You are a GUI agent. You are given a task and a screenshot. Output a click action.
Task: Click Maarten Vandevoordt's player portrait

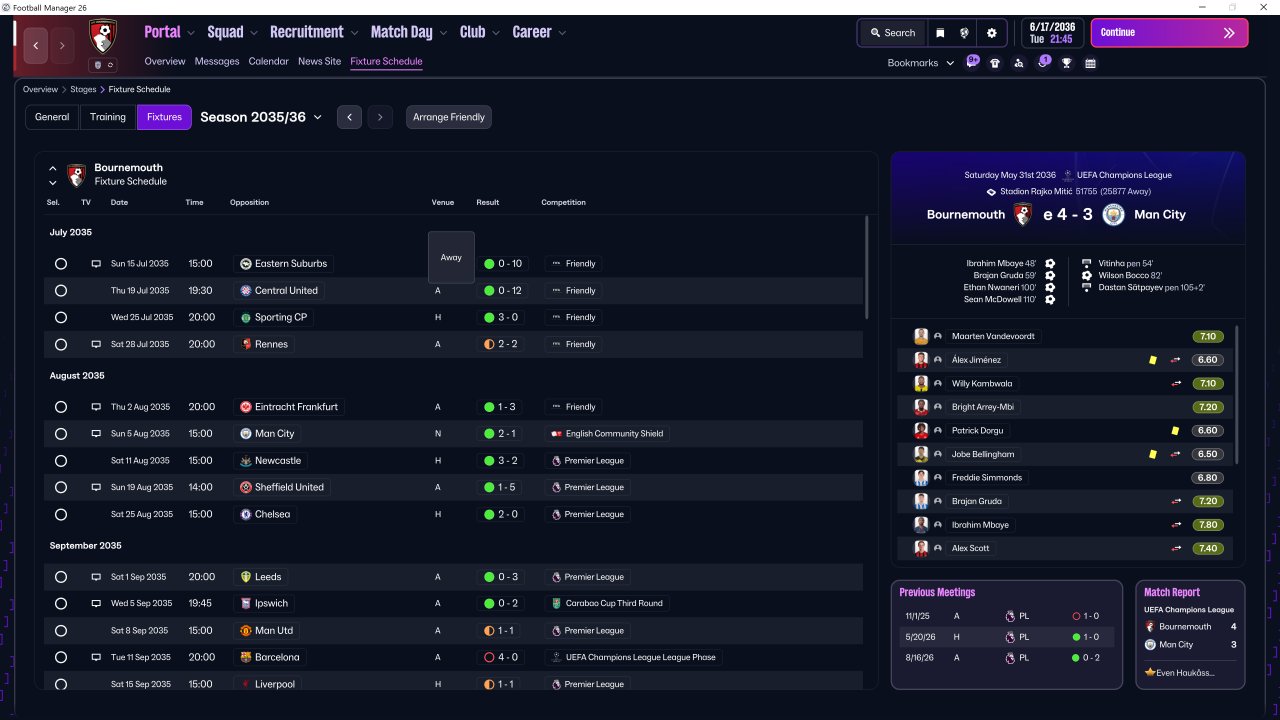pyautogui.click(x=921, y=336)
